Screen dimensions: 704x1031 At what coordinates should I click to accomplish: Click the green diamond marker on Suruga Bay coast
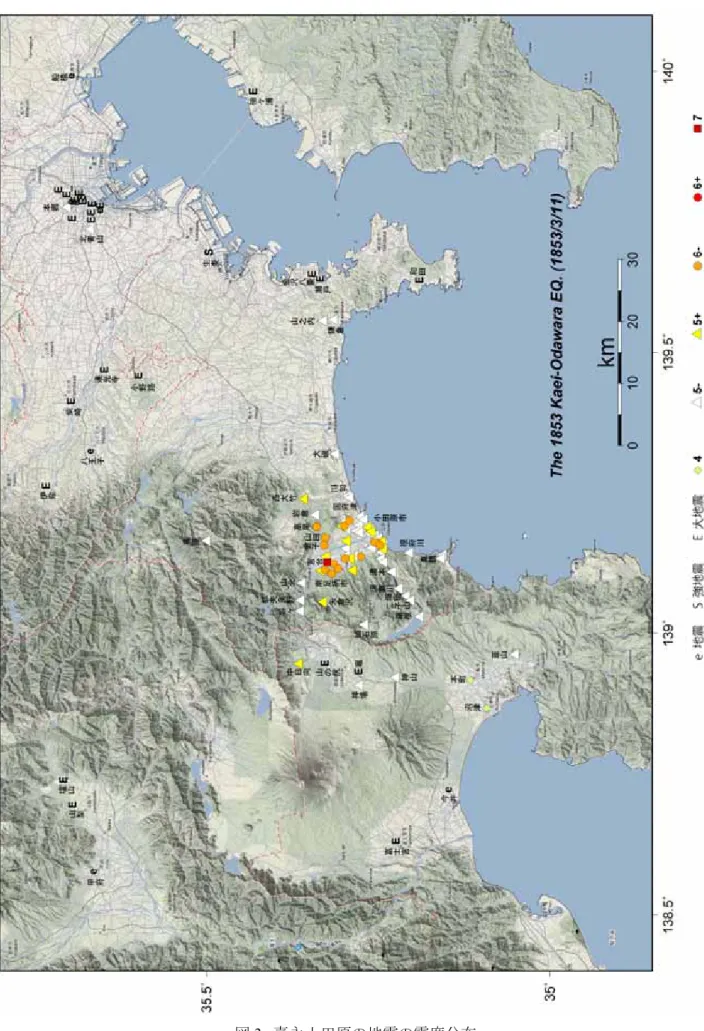[x=487, y=708]
